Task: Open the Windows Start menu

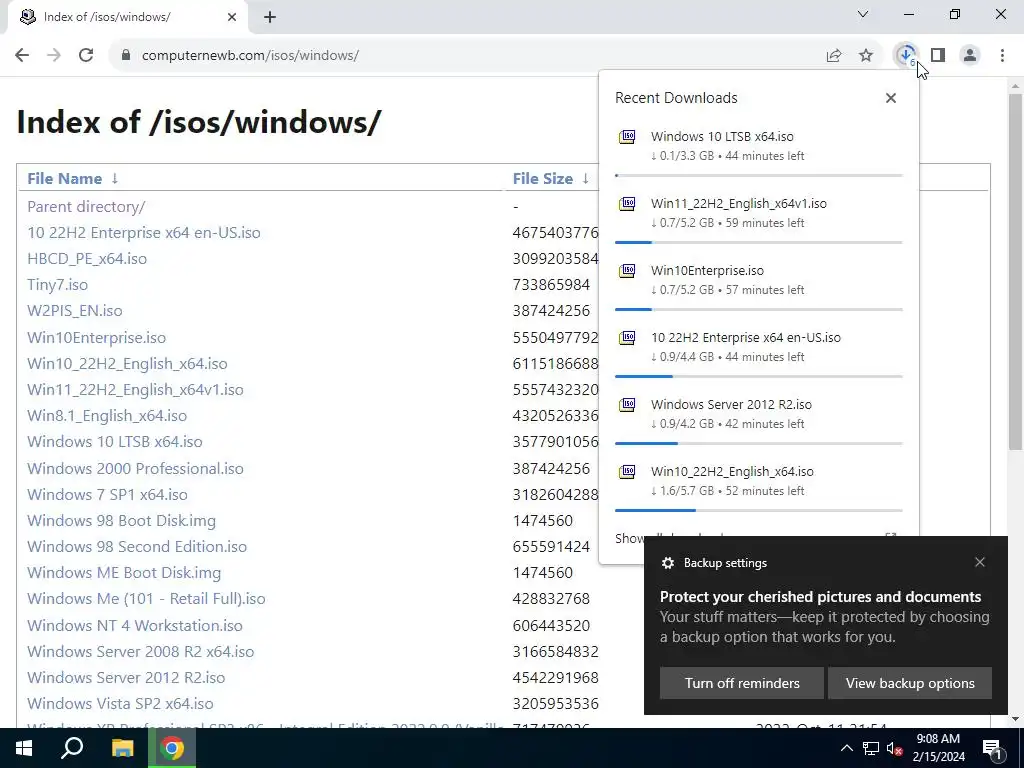Action: pos(24,748)
